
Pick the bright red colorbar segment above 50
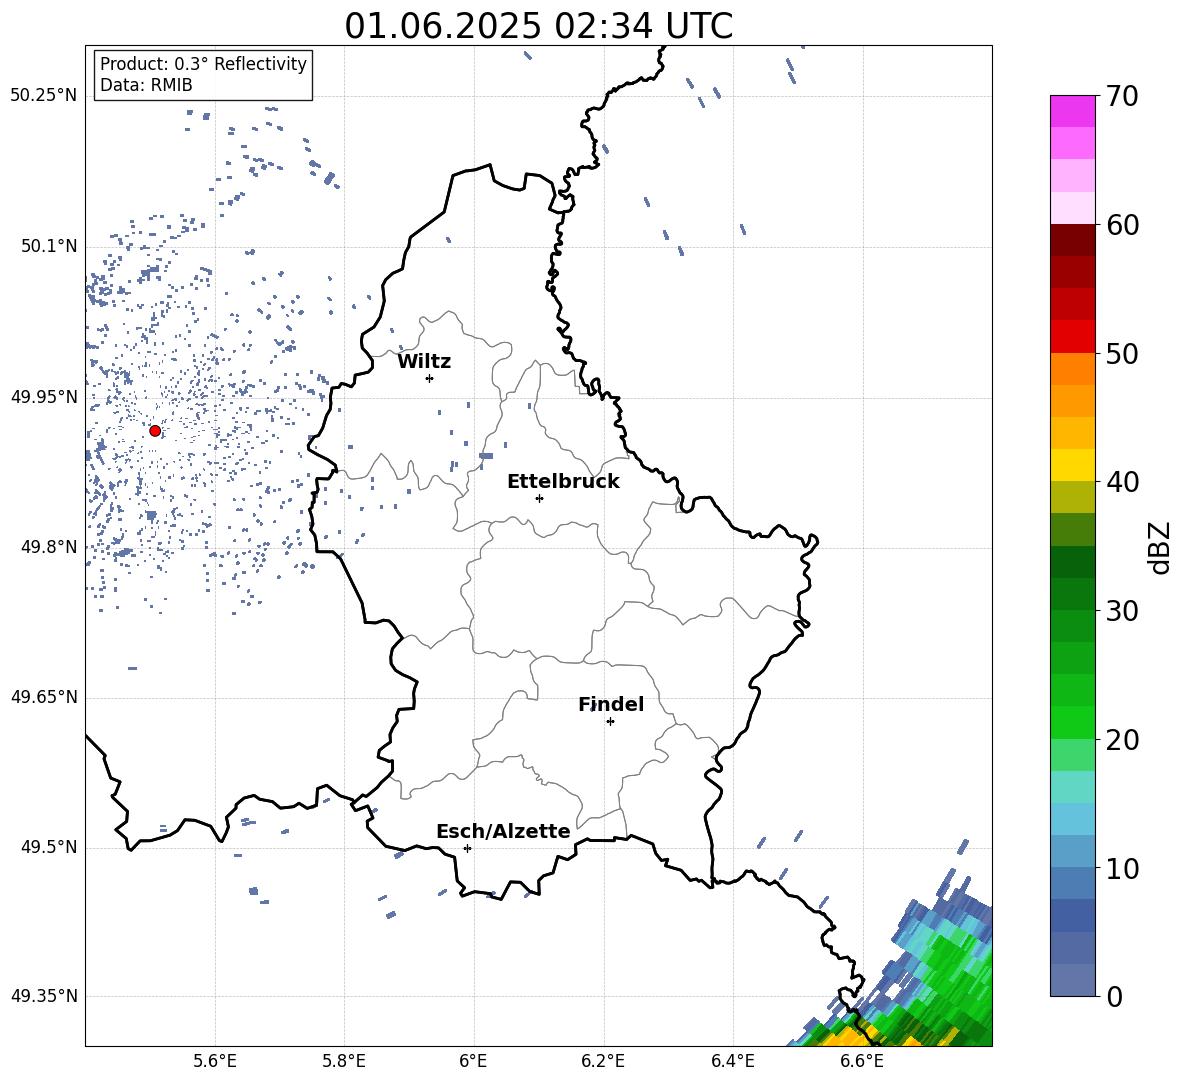point(1073,337)
